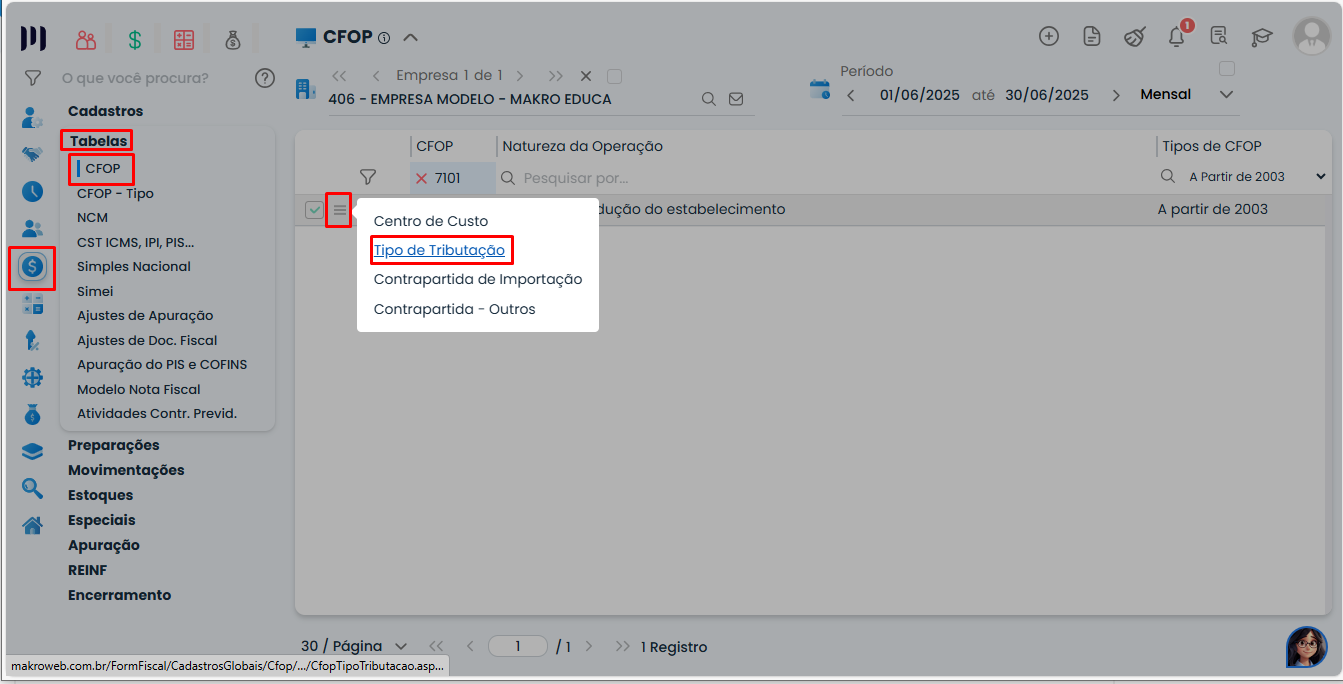
Task: Open the stacked layers sidebar module
Action: pos(32,451)
